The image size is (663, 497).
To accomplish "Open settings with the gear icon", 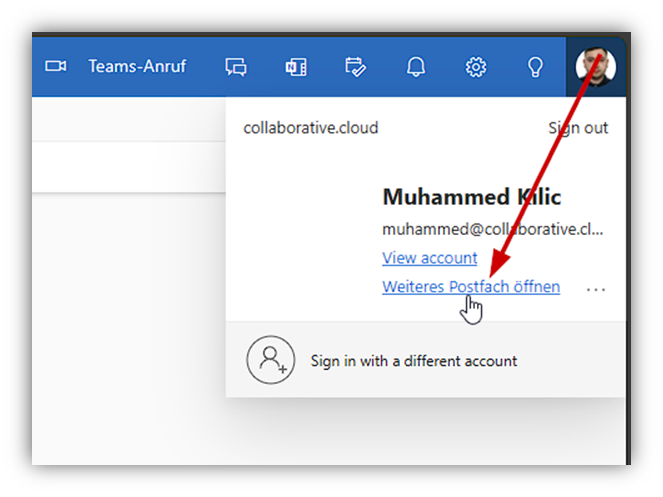I will (x=476, y=67).
